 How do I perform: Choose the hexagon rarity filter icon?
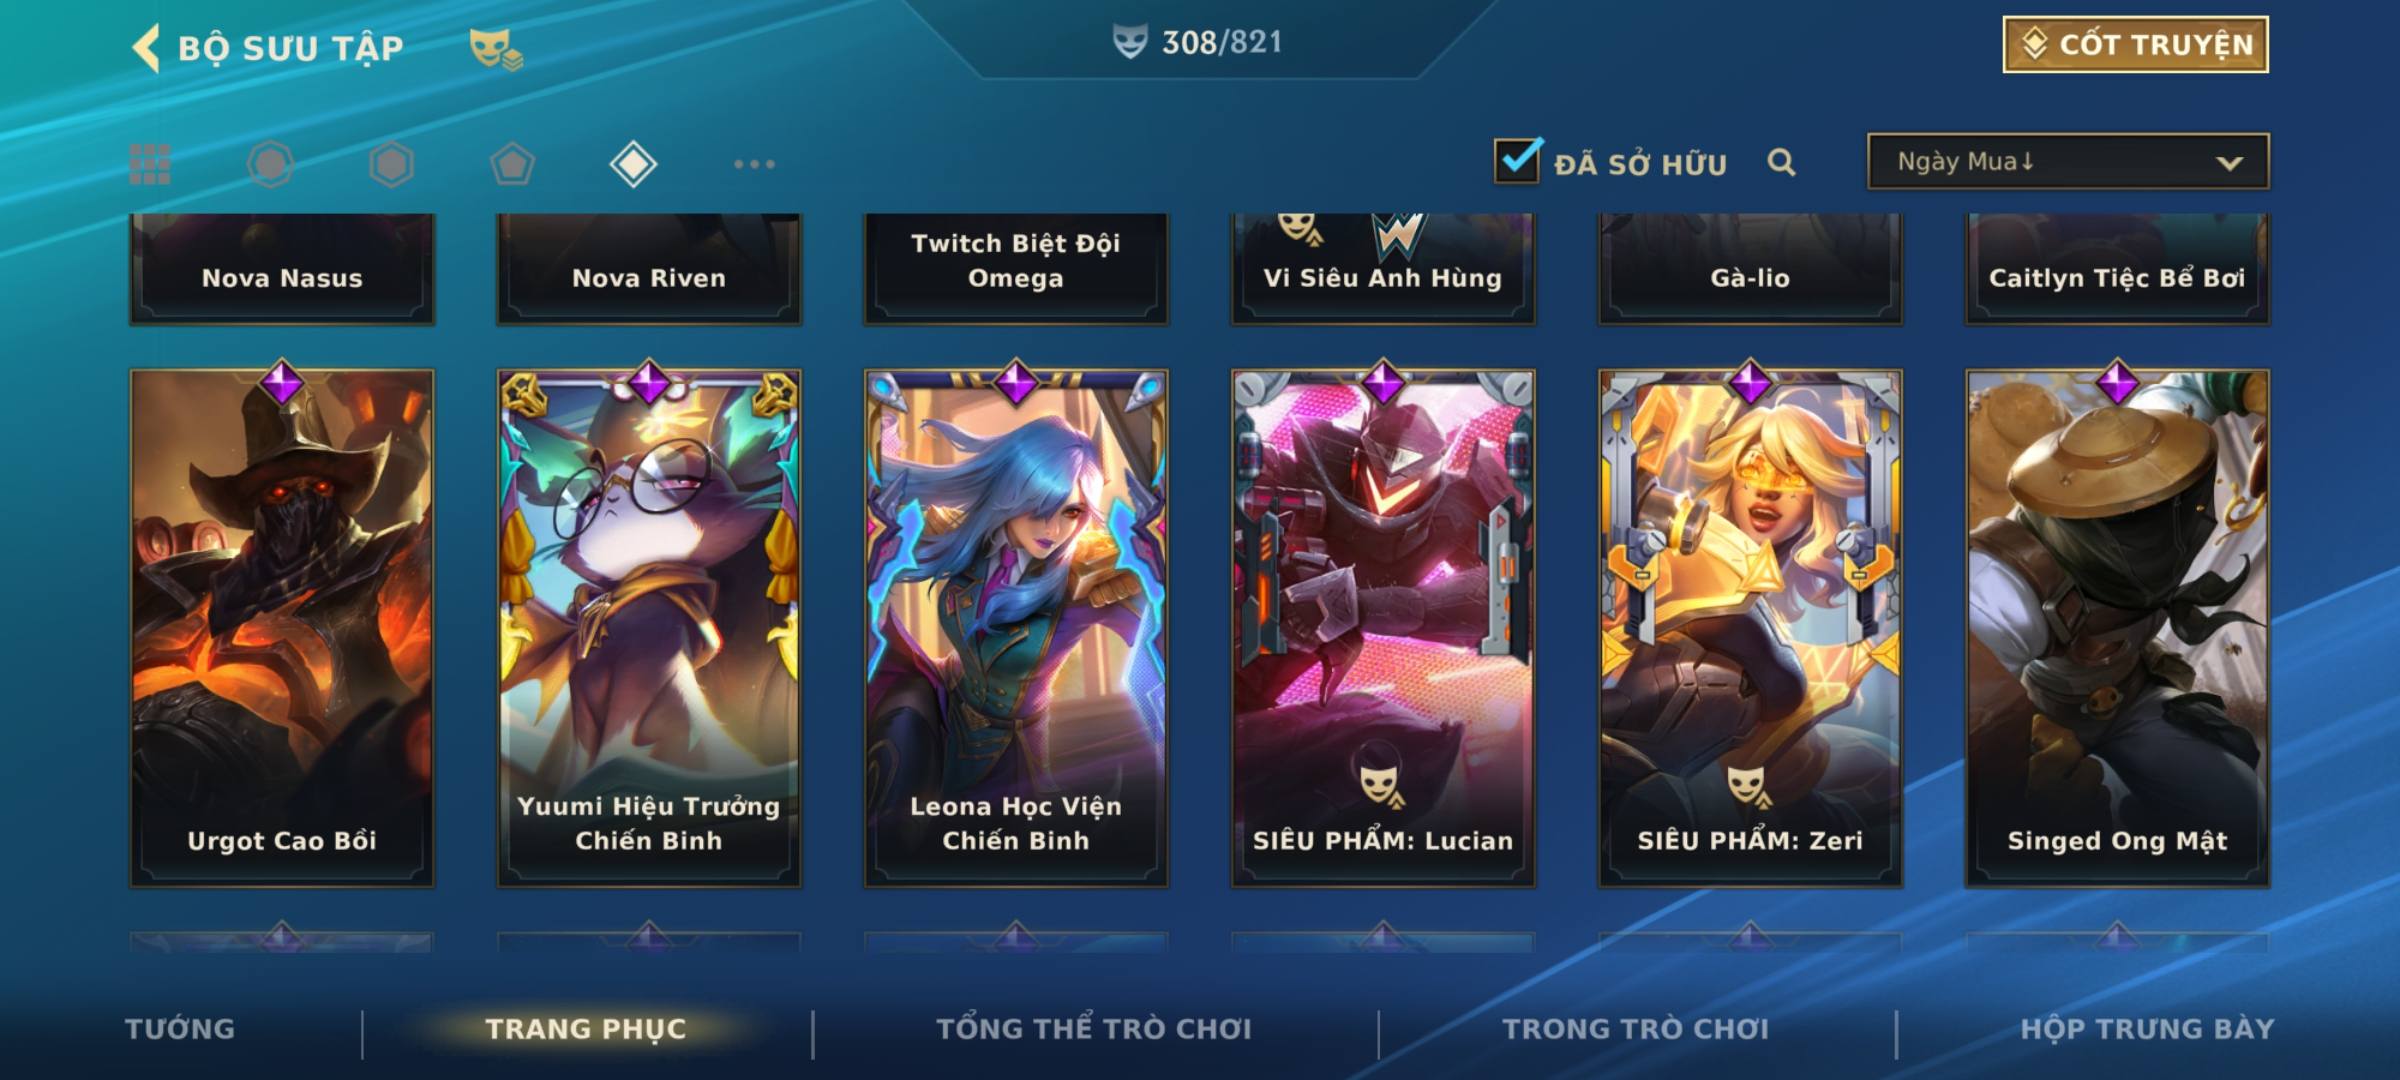[x=391, y=164]
